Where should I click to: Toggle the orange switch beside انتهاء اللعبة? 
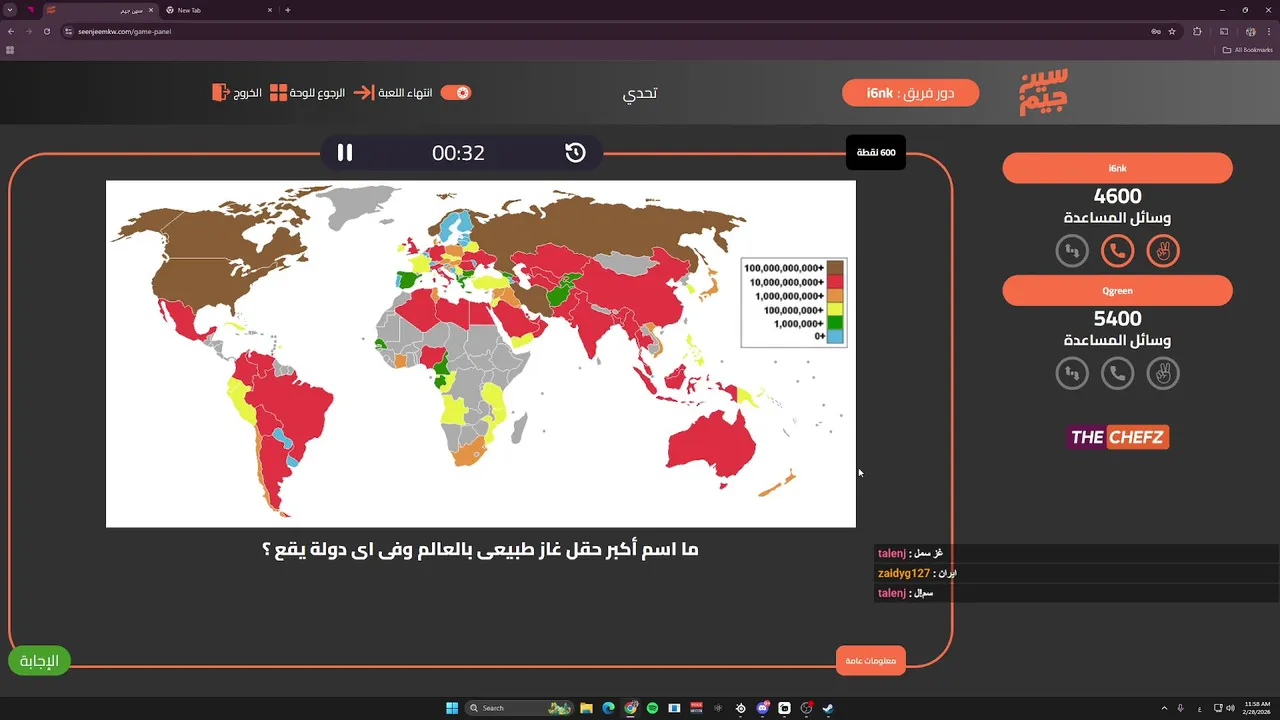pos(456,92)
